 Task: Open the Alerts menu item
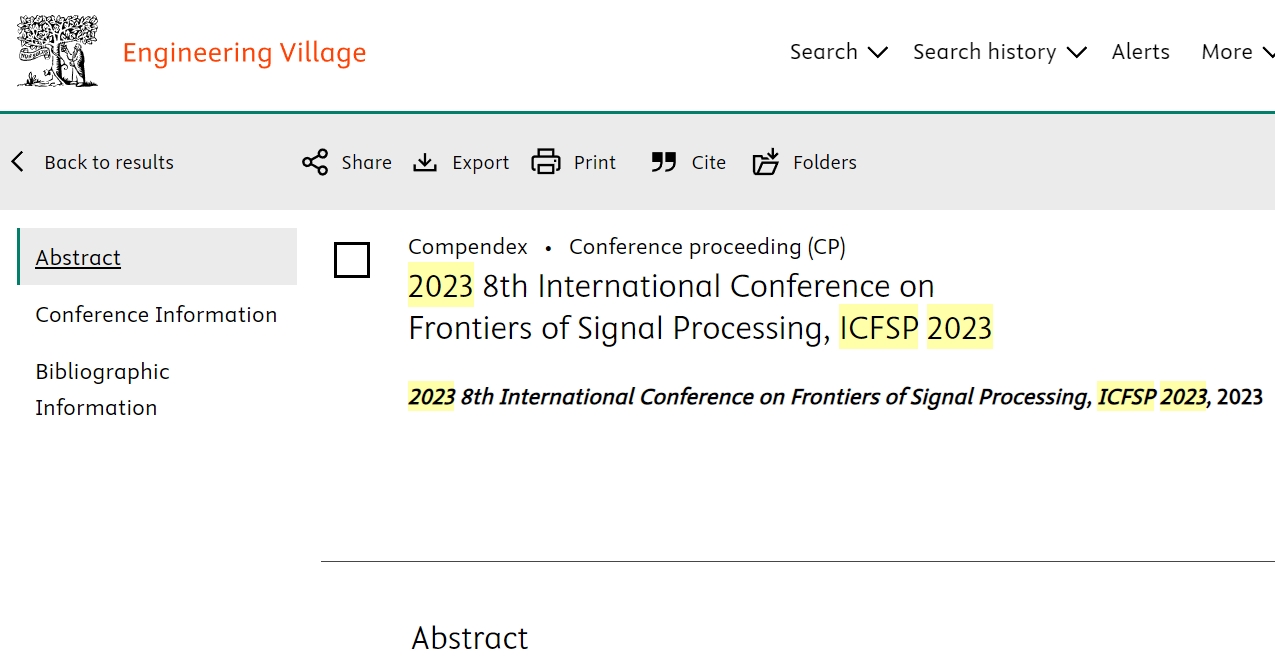(1140, 52)
